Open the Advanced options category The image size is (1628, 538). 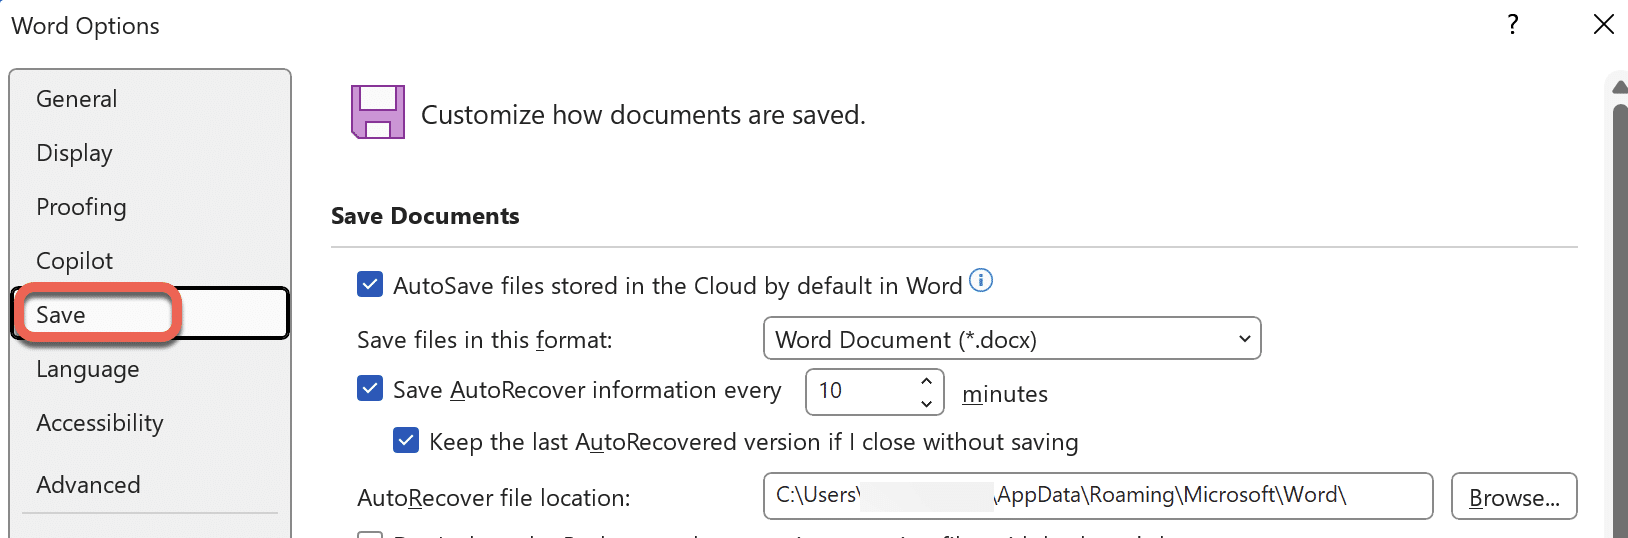[x=89, y=485]
